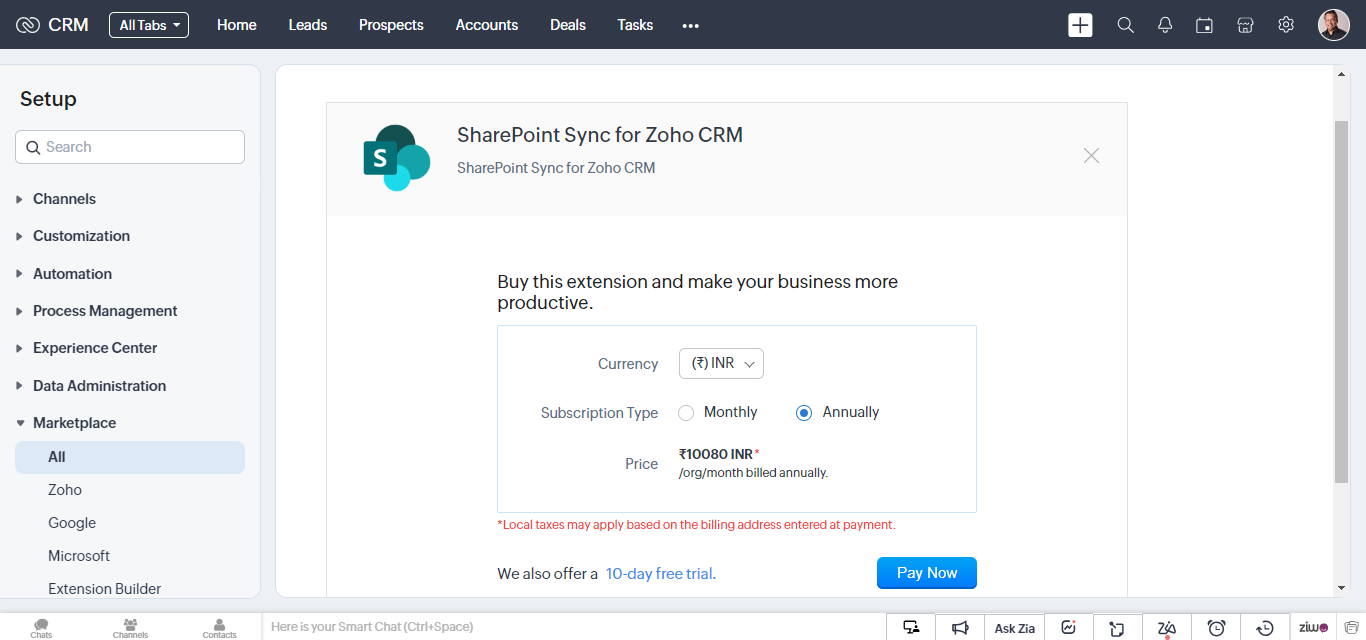Go to the Home tab
This screenshot has height=640, width=1366.
coord(237,25)
